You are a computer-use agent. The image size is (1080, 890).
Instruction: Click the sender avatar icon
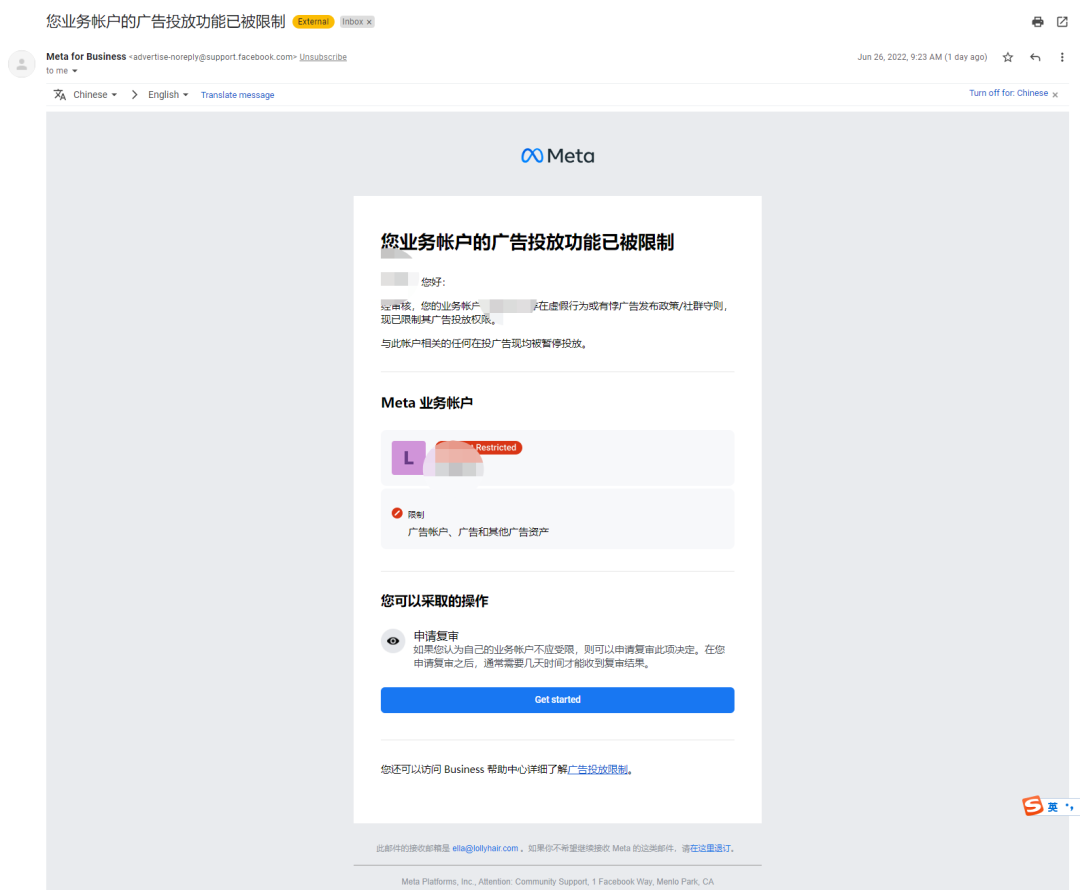click(21, 64)
